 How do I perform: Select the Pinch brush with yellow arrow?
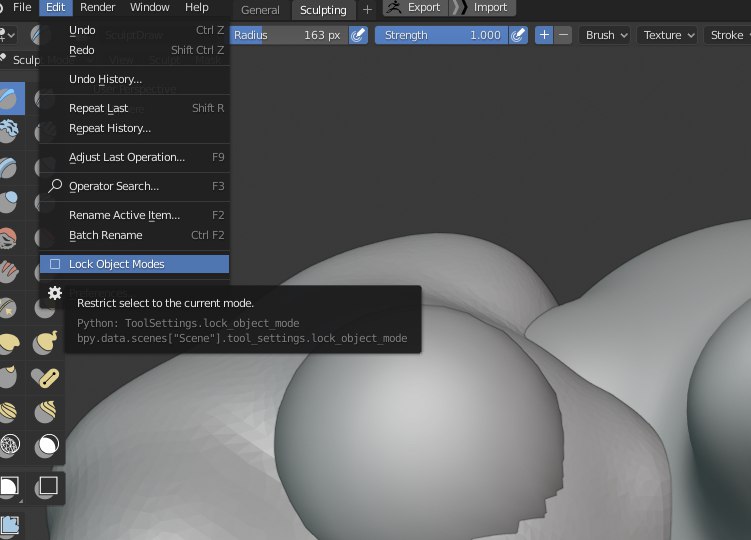[9, 308]
